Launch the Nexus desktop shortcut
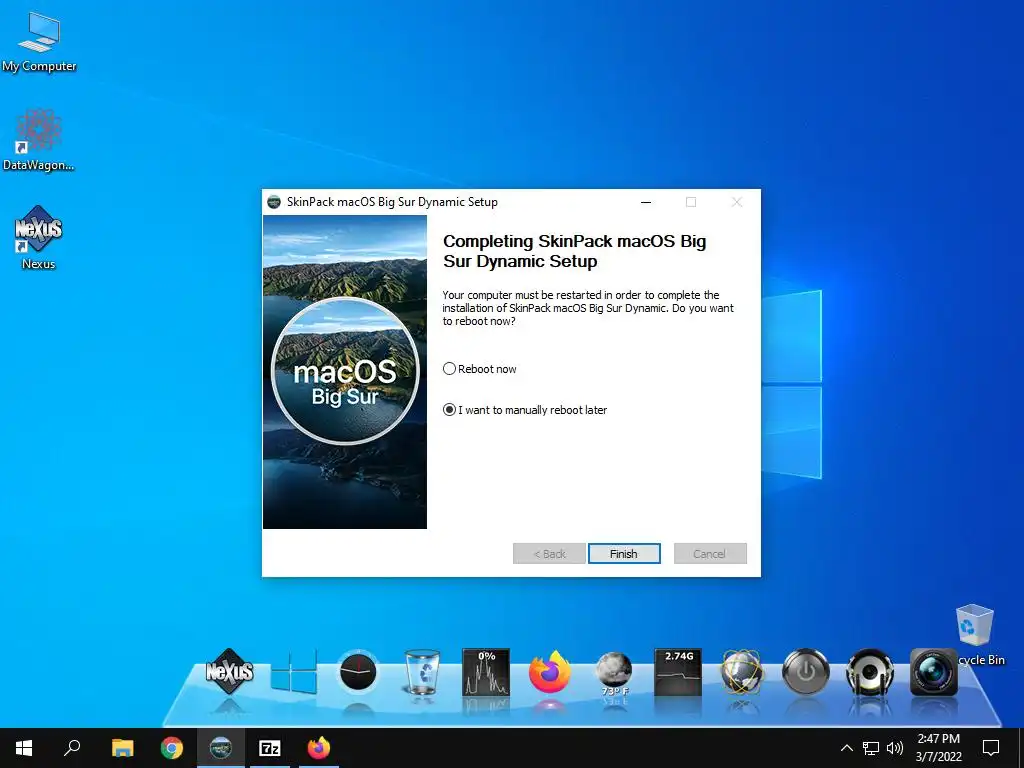Screen dimensions: 1024x768 tap(39, 238)
